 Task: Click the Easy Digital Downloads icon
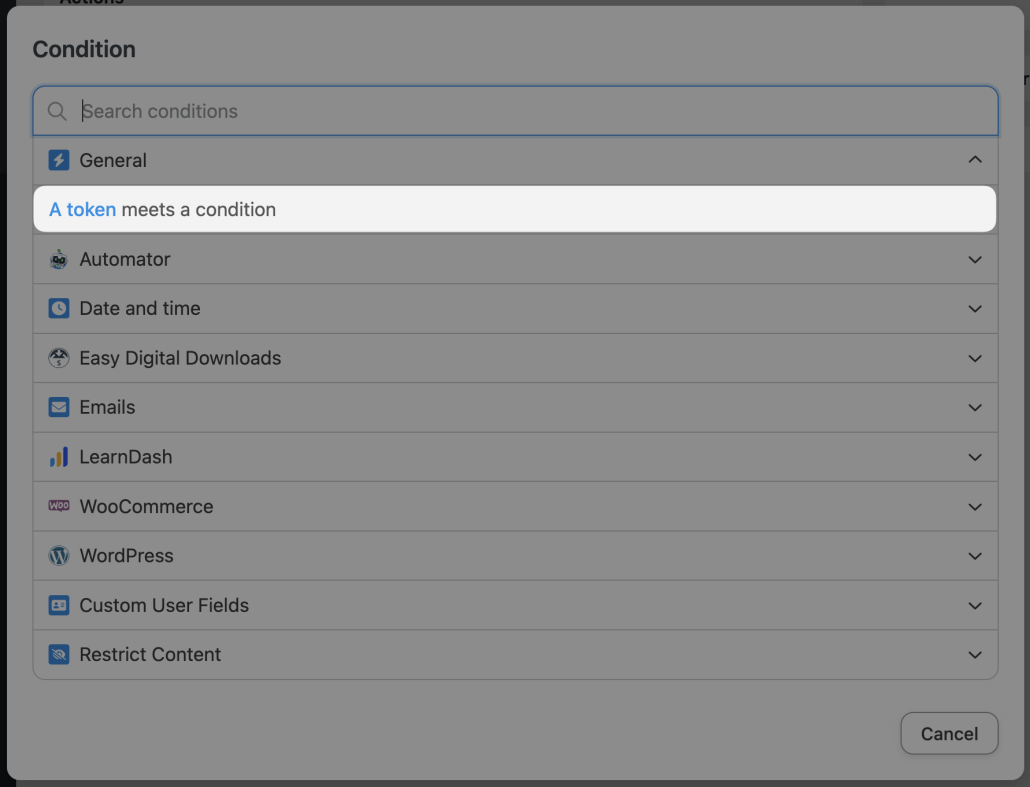(59, 358)
